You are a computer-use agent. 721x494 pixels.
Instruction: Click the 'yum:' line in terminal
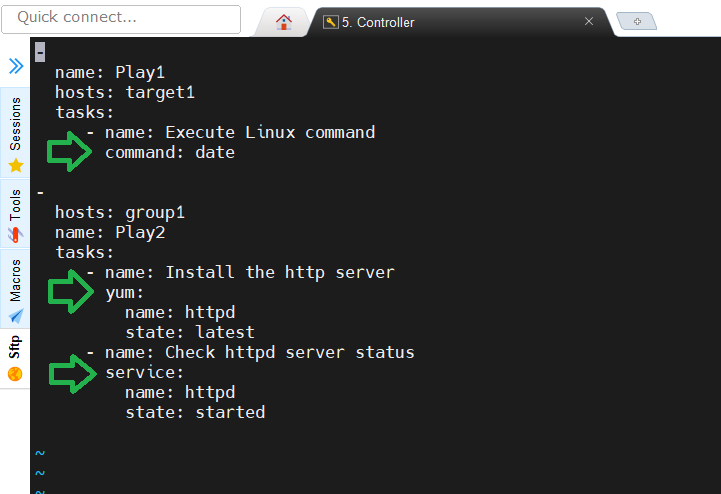coord(125,293)
